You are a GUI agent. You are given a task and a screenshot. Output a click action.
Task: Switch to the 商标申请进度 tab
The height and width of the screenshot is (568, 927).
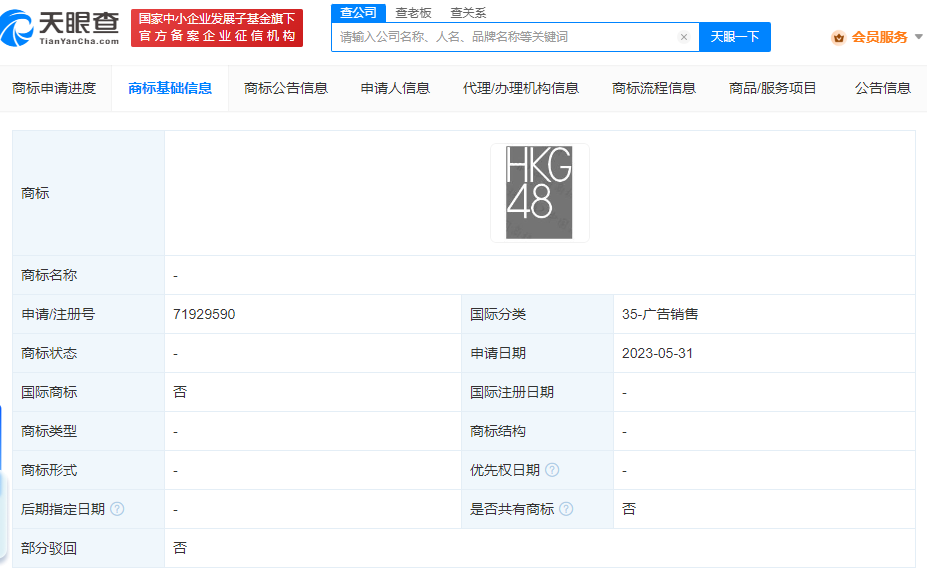[54, 89]
